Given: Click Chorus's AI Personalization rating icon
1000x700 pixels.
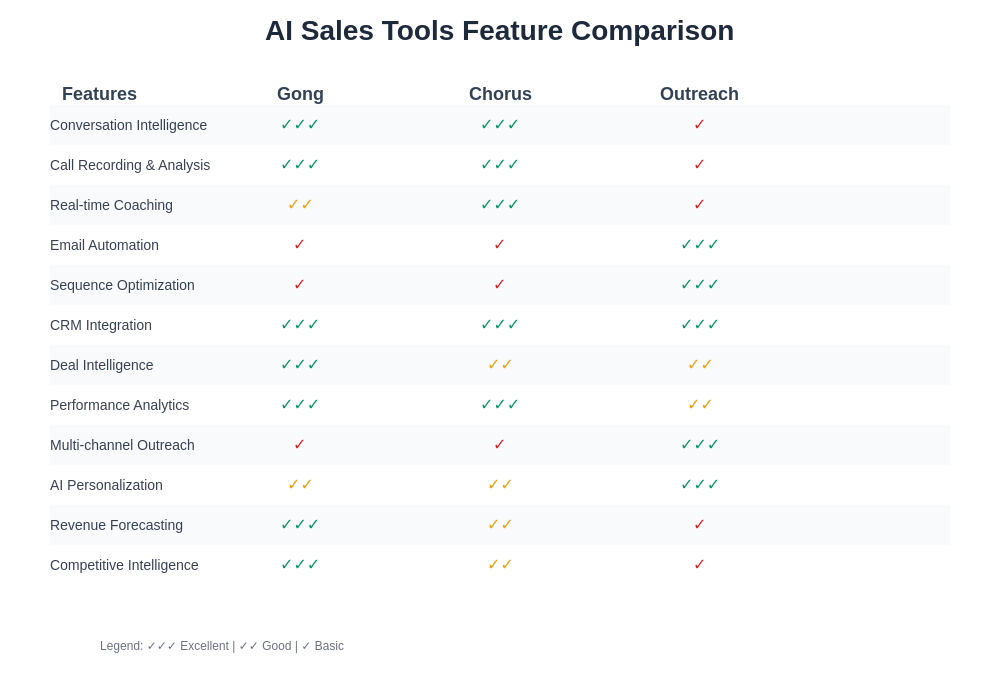Looking at the screenshot, I should (500, 485).
